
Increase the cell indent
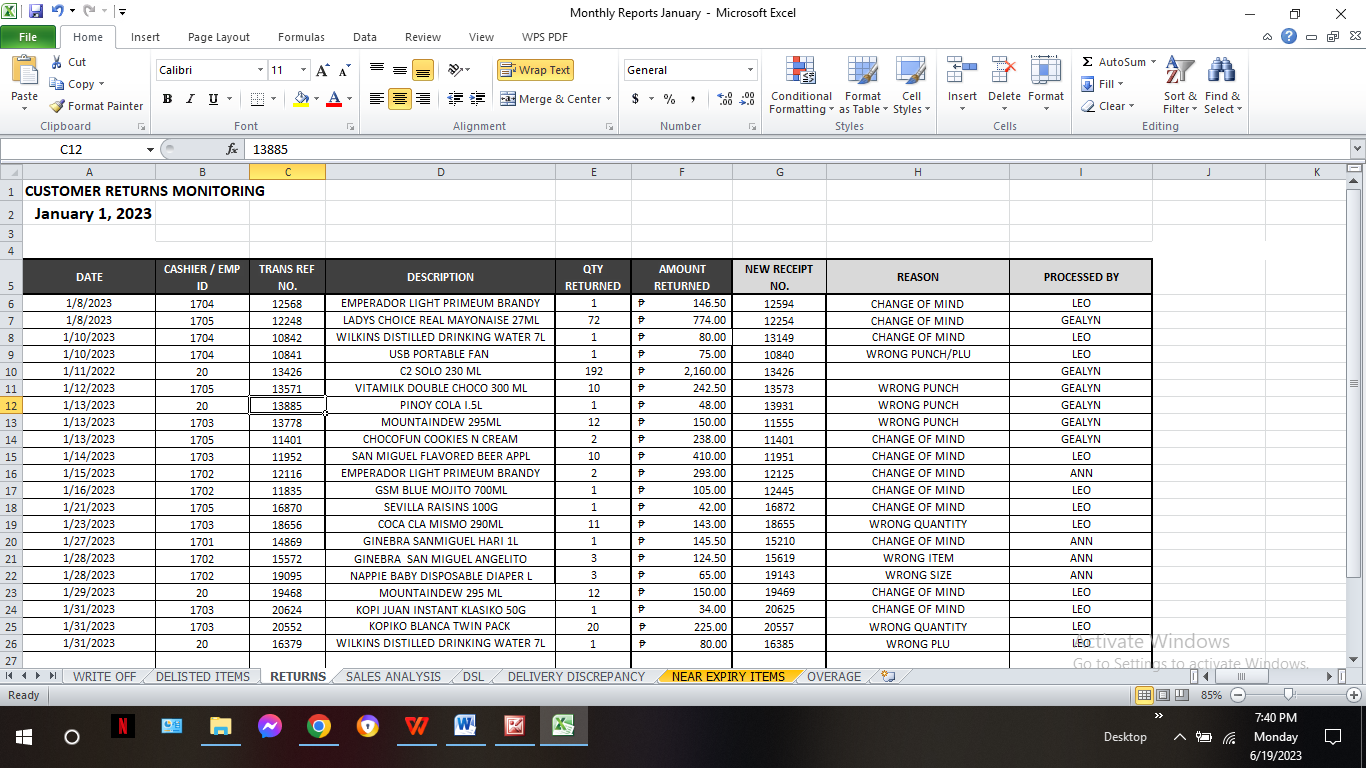coord(478,99)
